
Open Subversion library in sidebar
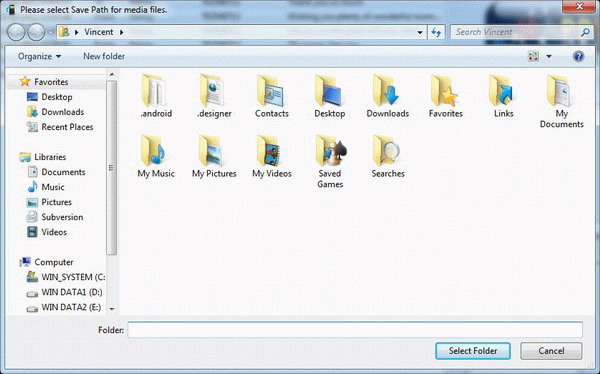[55, 217]
